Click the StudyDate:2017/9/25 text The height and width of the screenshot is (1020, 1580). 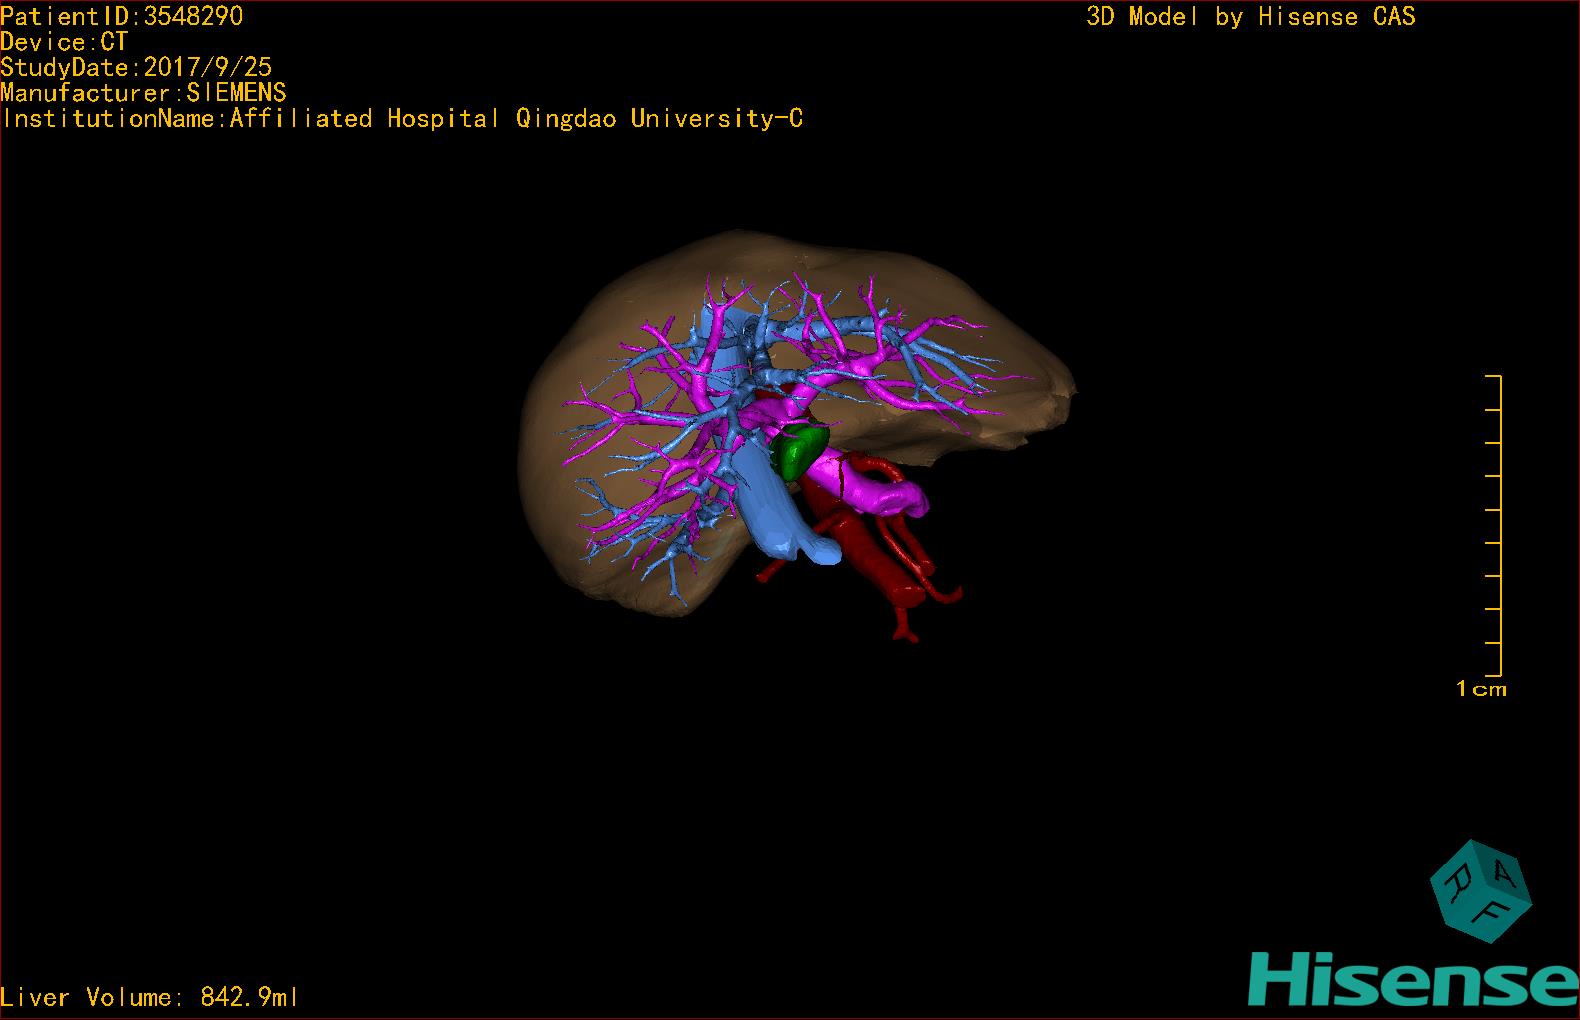[x=136, y=67]
